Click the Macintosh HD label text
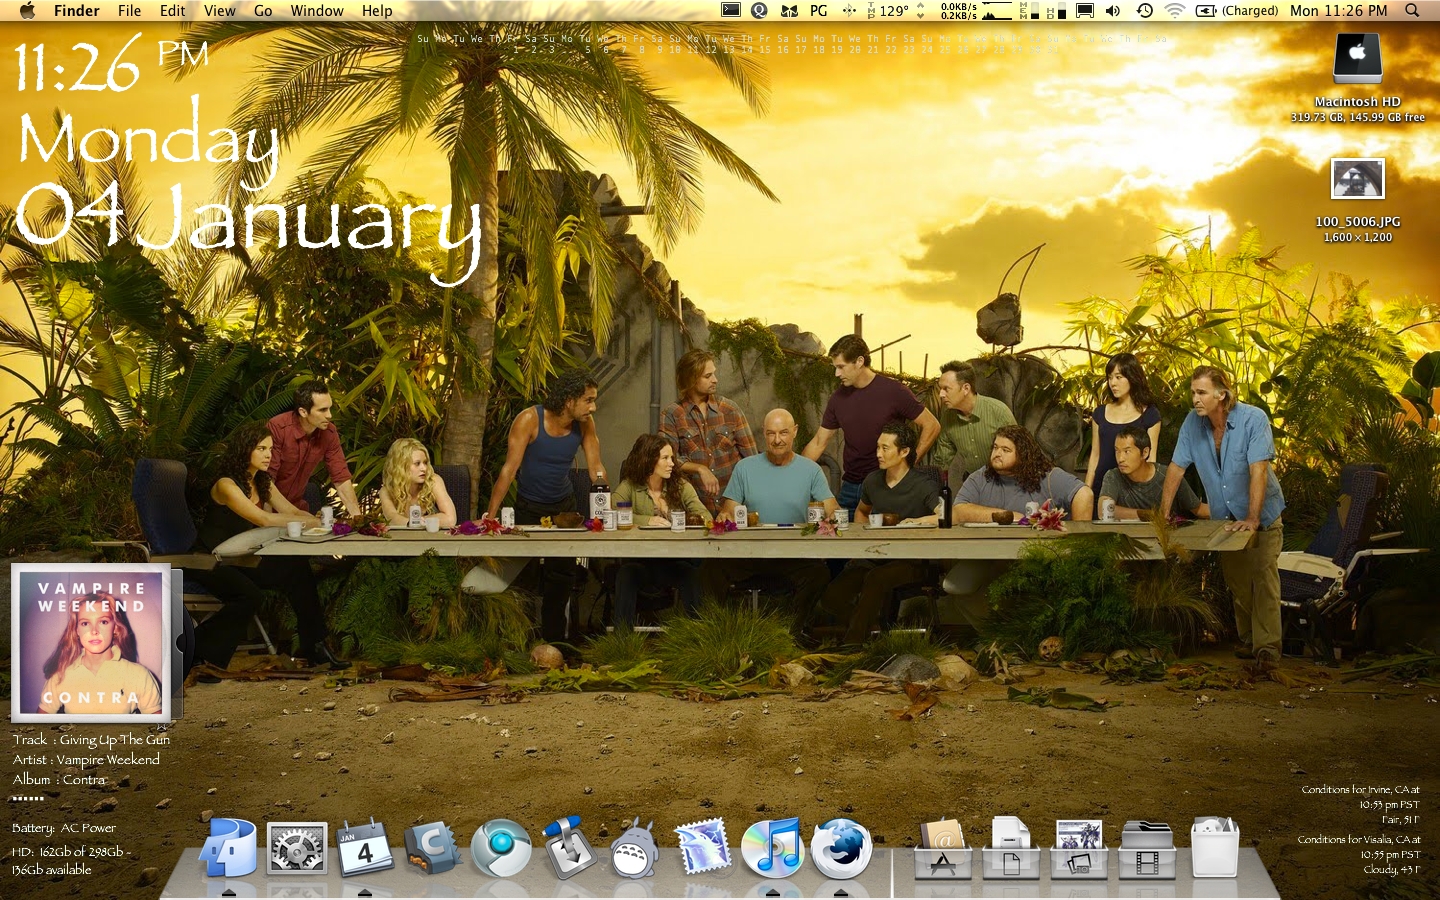Screen dimensions: 1440x900 coord(1358,102)
